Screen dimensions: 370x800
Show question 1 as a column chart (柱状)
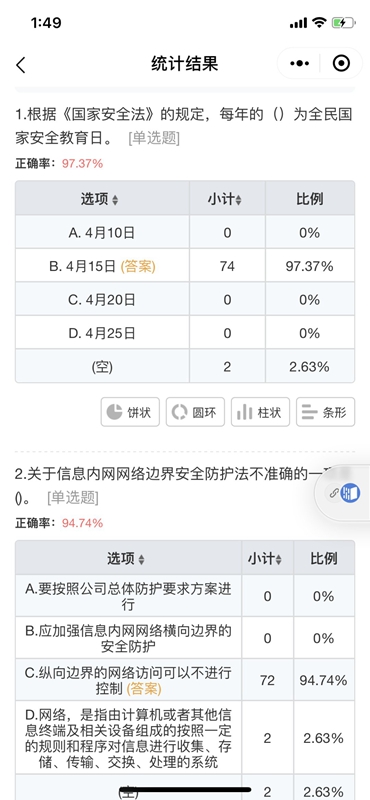click(x=260, y=412)
